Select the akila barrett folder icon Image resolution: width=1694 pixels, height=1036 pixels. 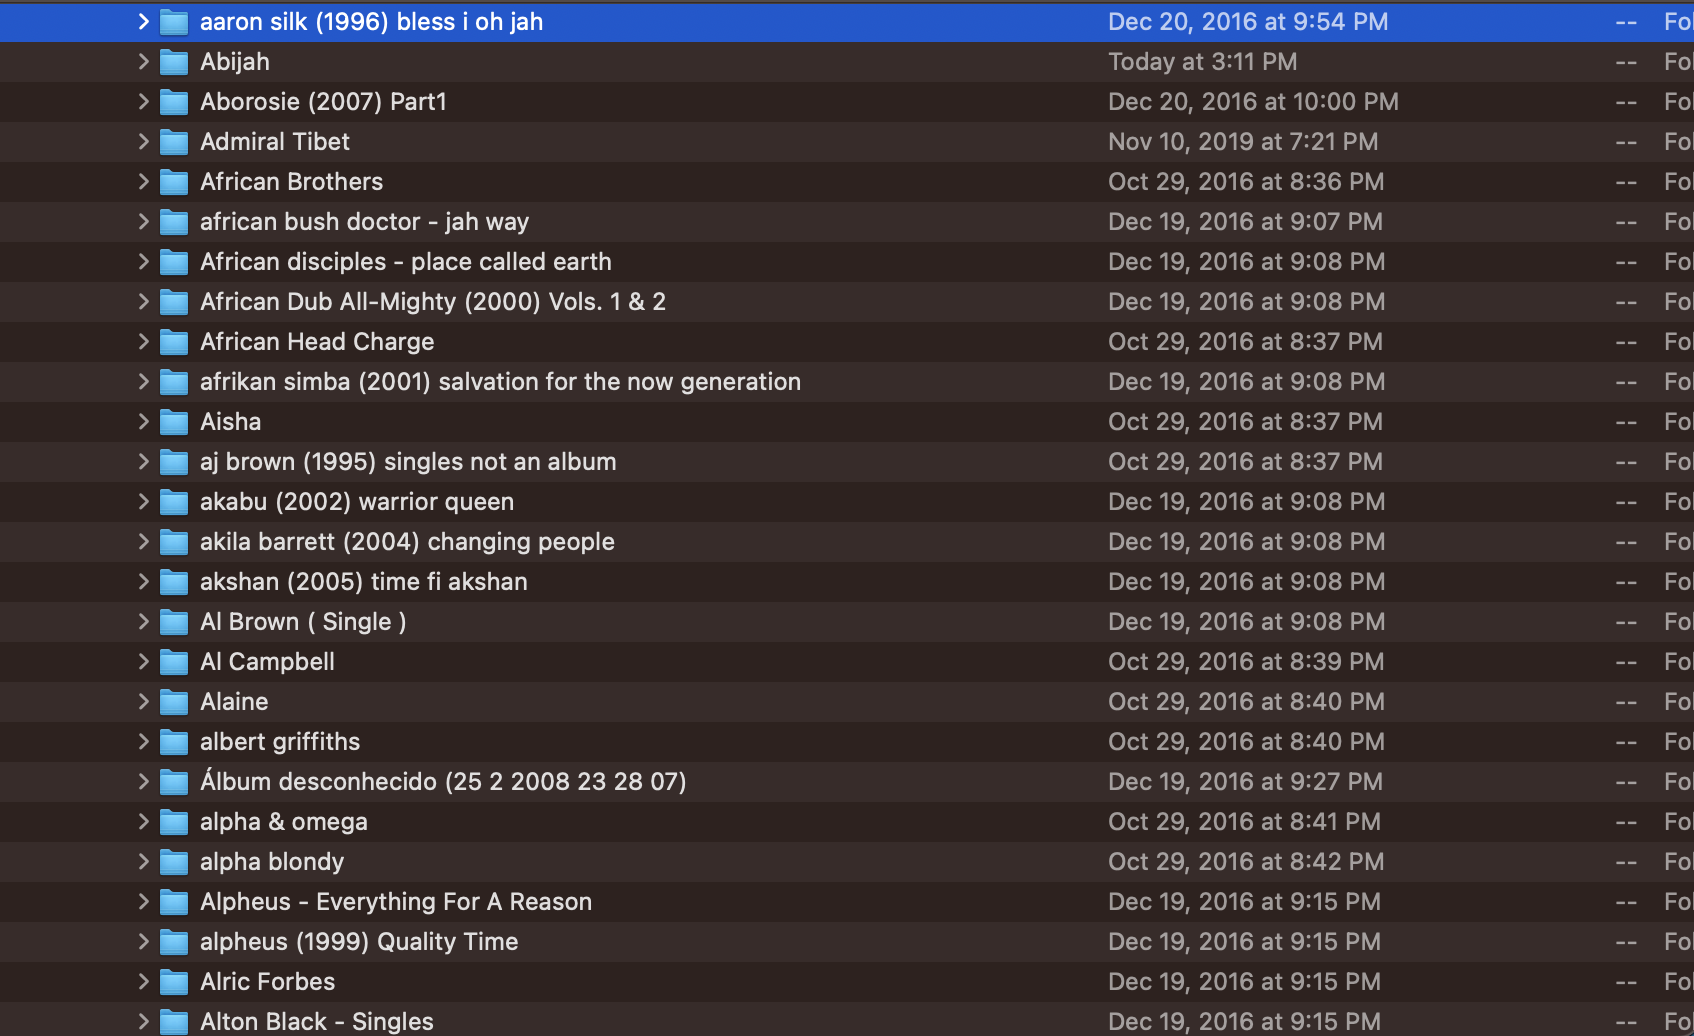coord(174,542)
